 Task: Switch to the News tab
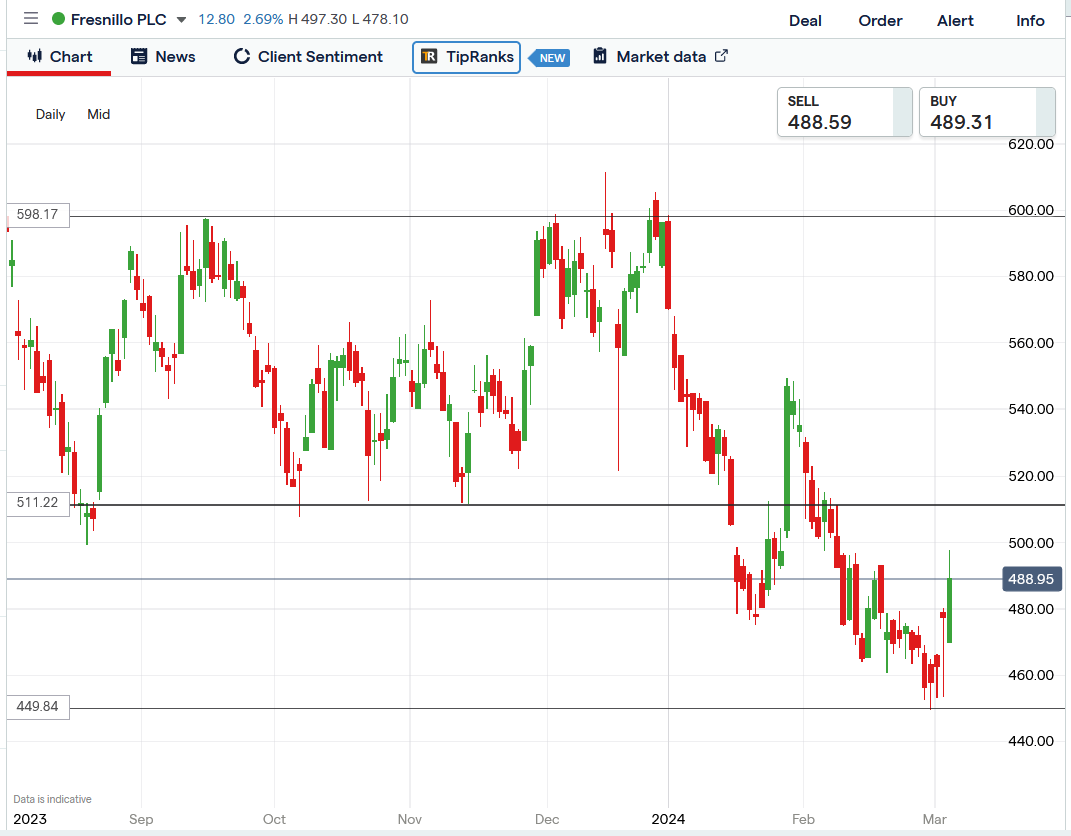point(163,57)
